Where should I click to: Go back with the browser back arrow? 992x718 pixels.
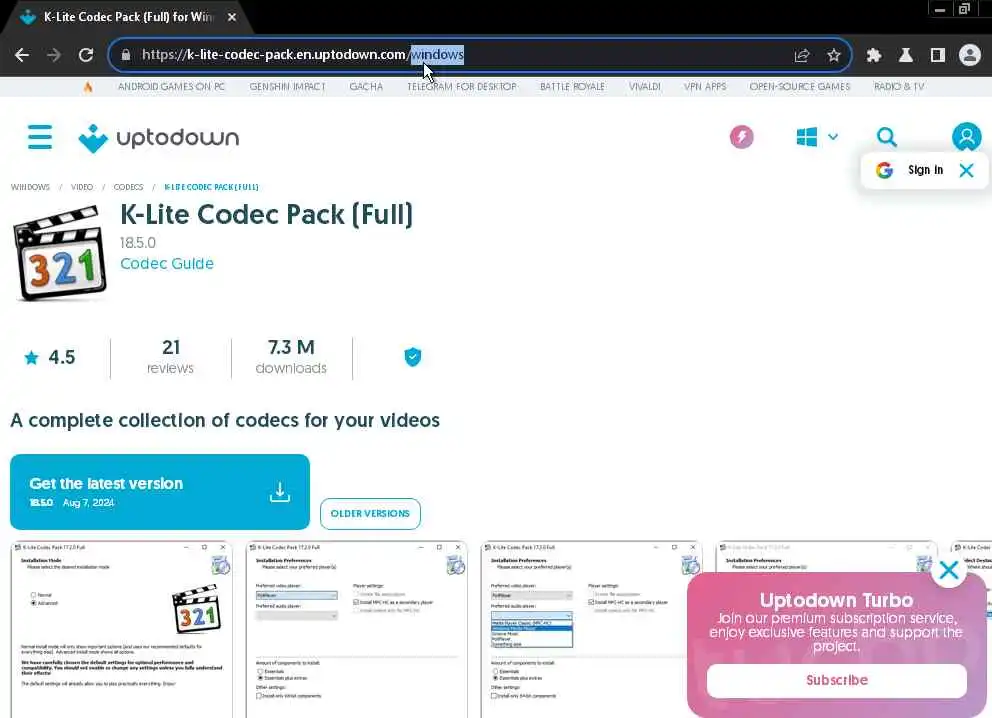pyautogui.click(x=22, y=55)
